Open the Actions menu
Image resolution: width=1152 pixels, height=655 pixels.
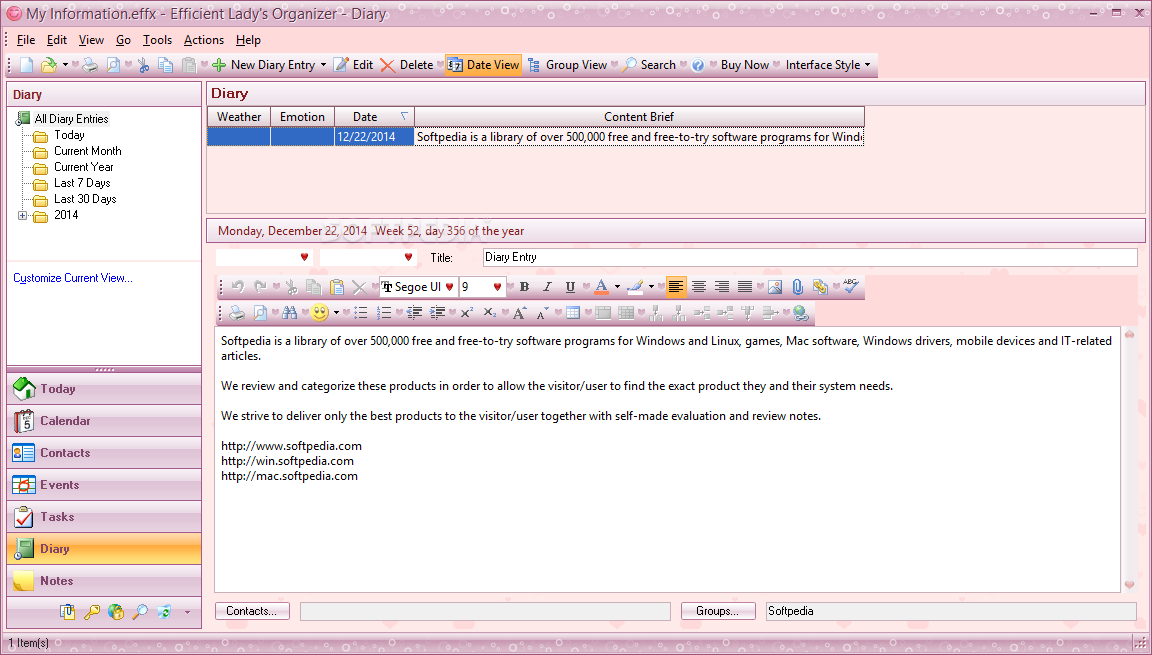(204, 40)
